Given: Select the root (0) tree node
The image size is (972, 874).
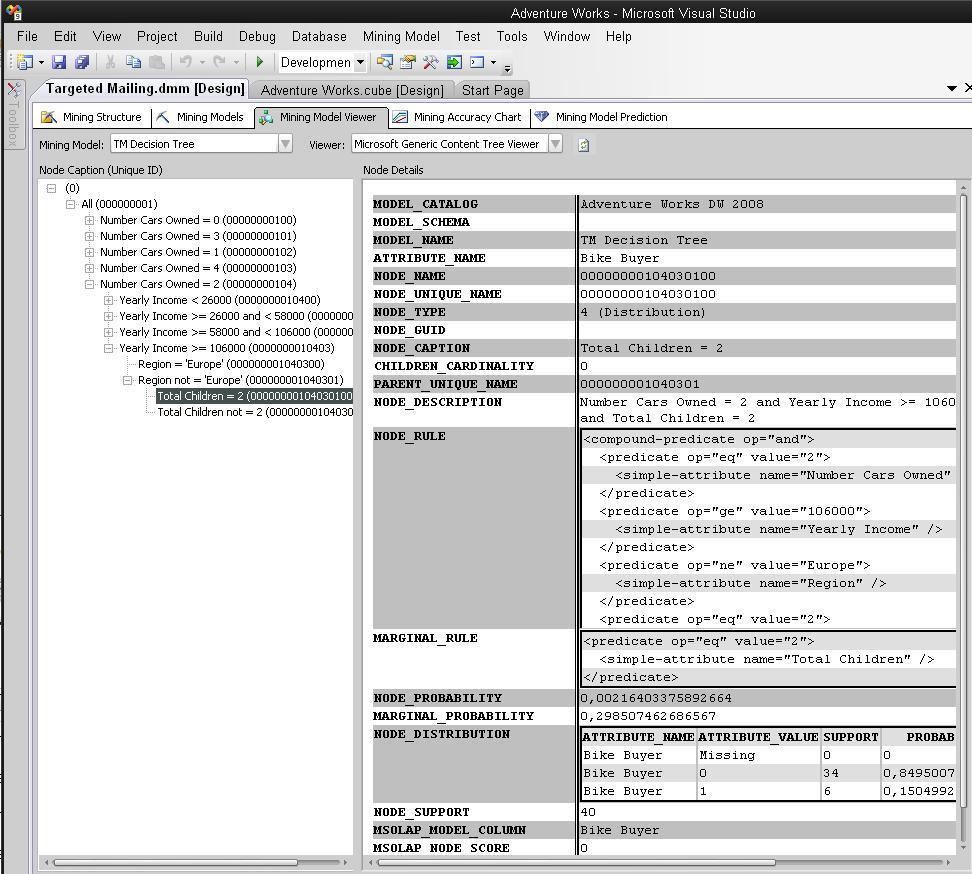Looking at the screenshot, I should 73,188.
